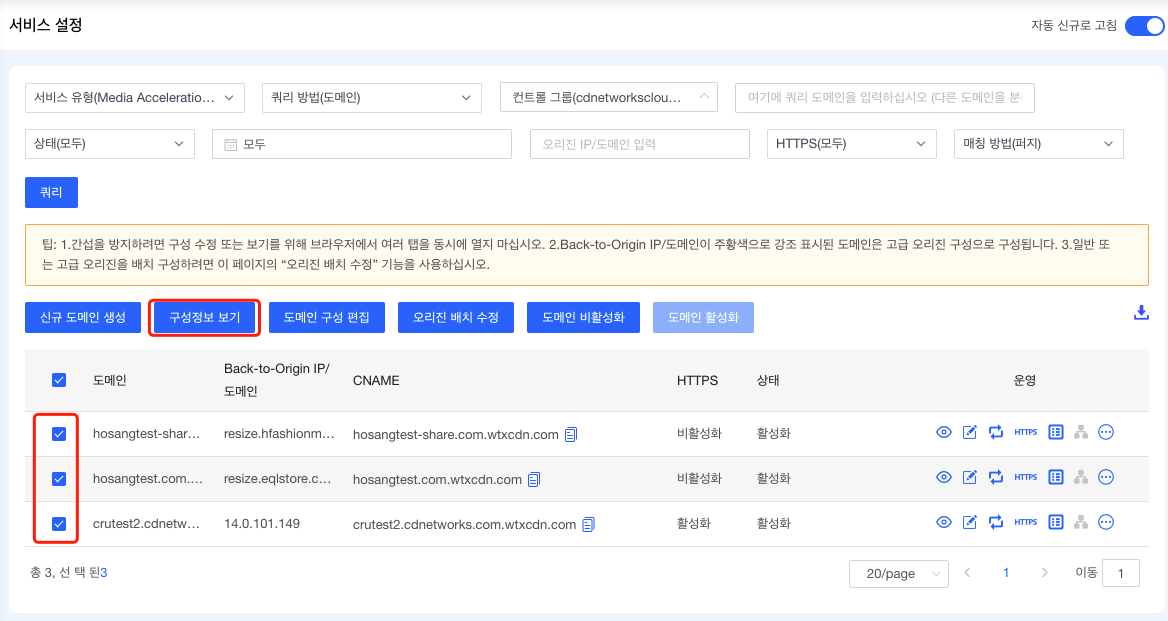Uncheck the select-all checkbox in table header
The image size is (1168, 621).
[x=59, y=380]
